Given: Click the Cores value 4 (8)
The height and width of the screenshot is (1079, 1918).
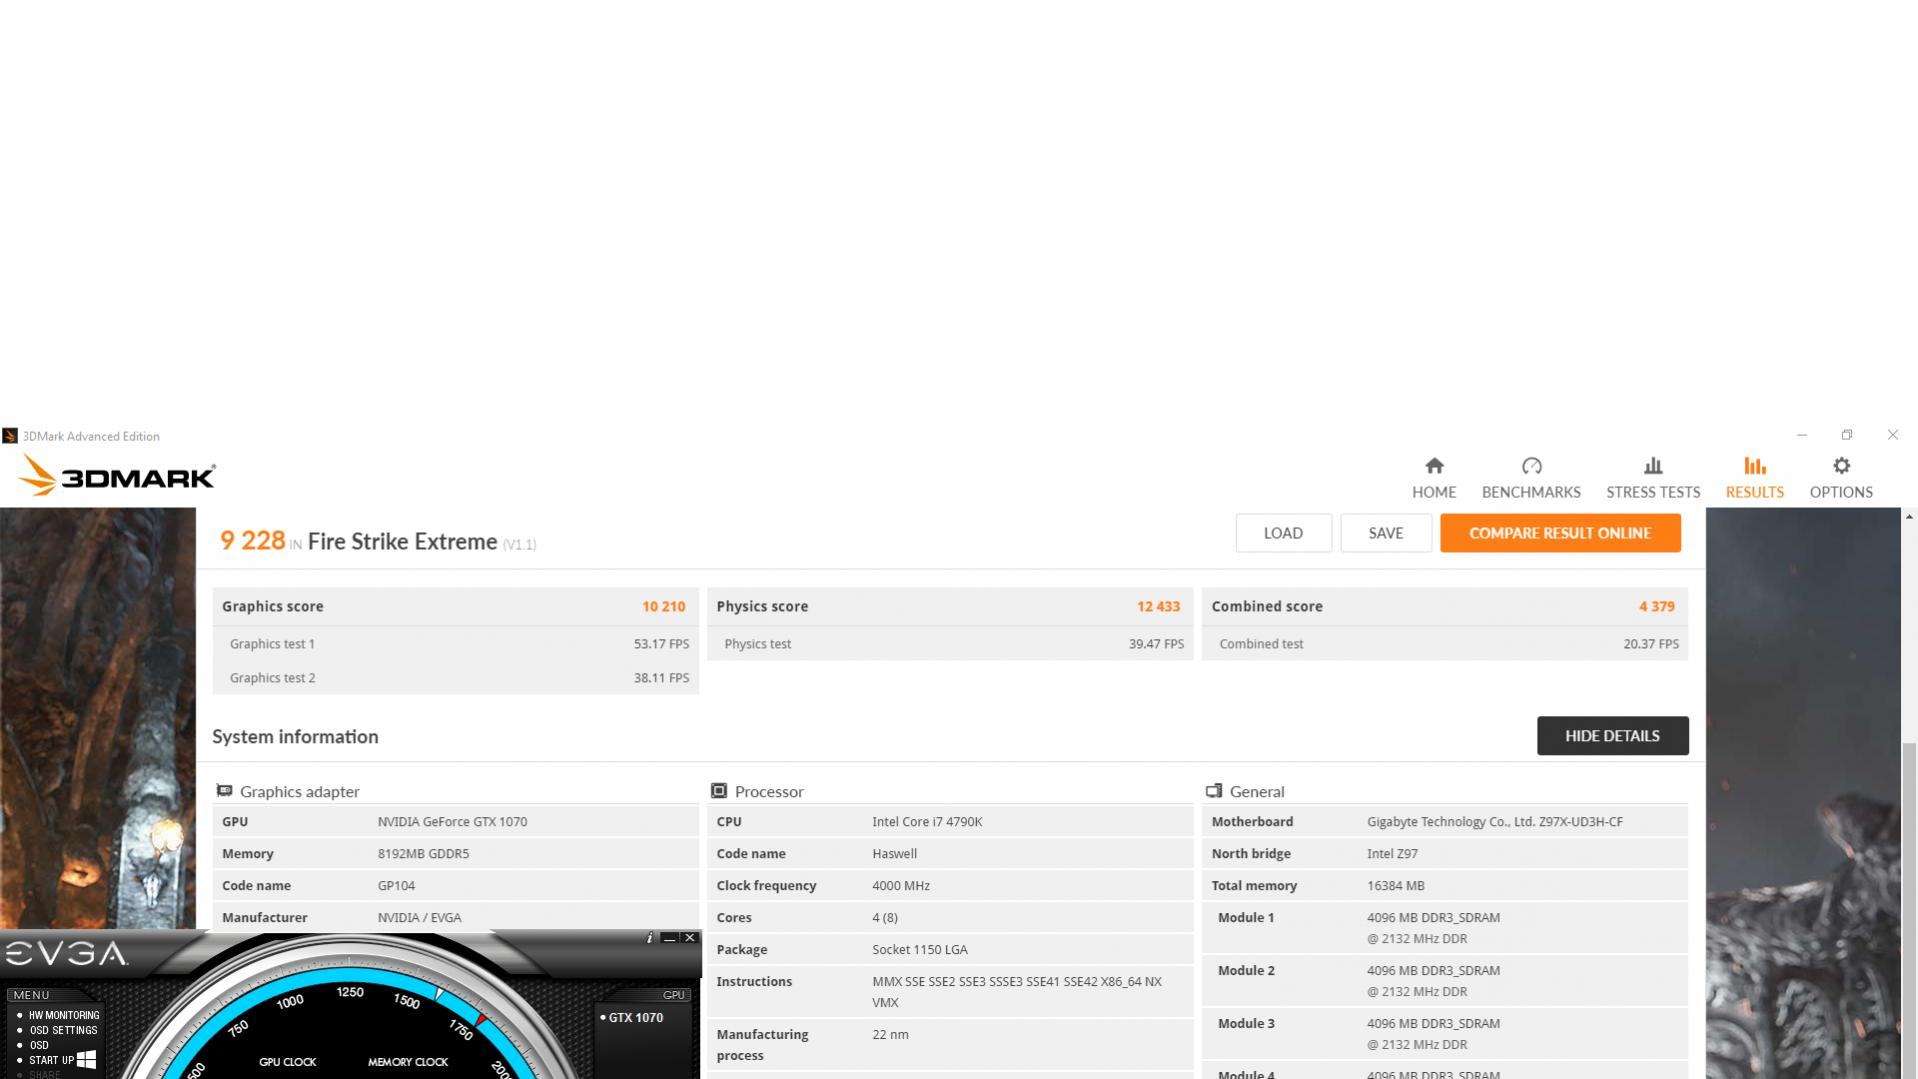Looking at the screenshot, I should (884, 918).
